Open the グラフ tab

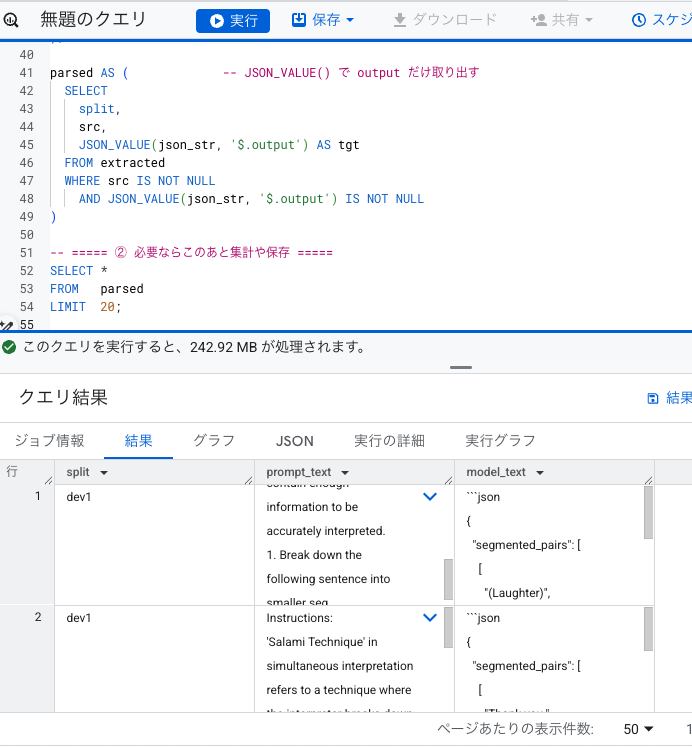214,441
